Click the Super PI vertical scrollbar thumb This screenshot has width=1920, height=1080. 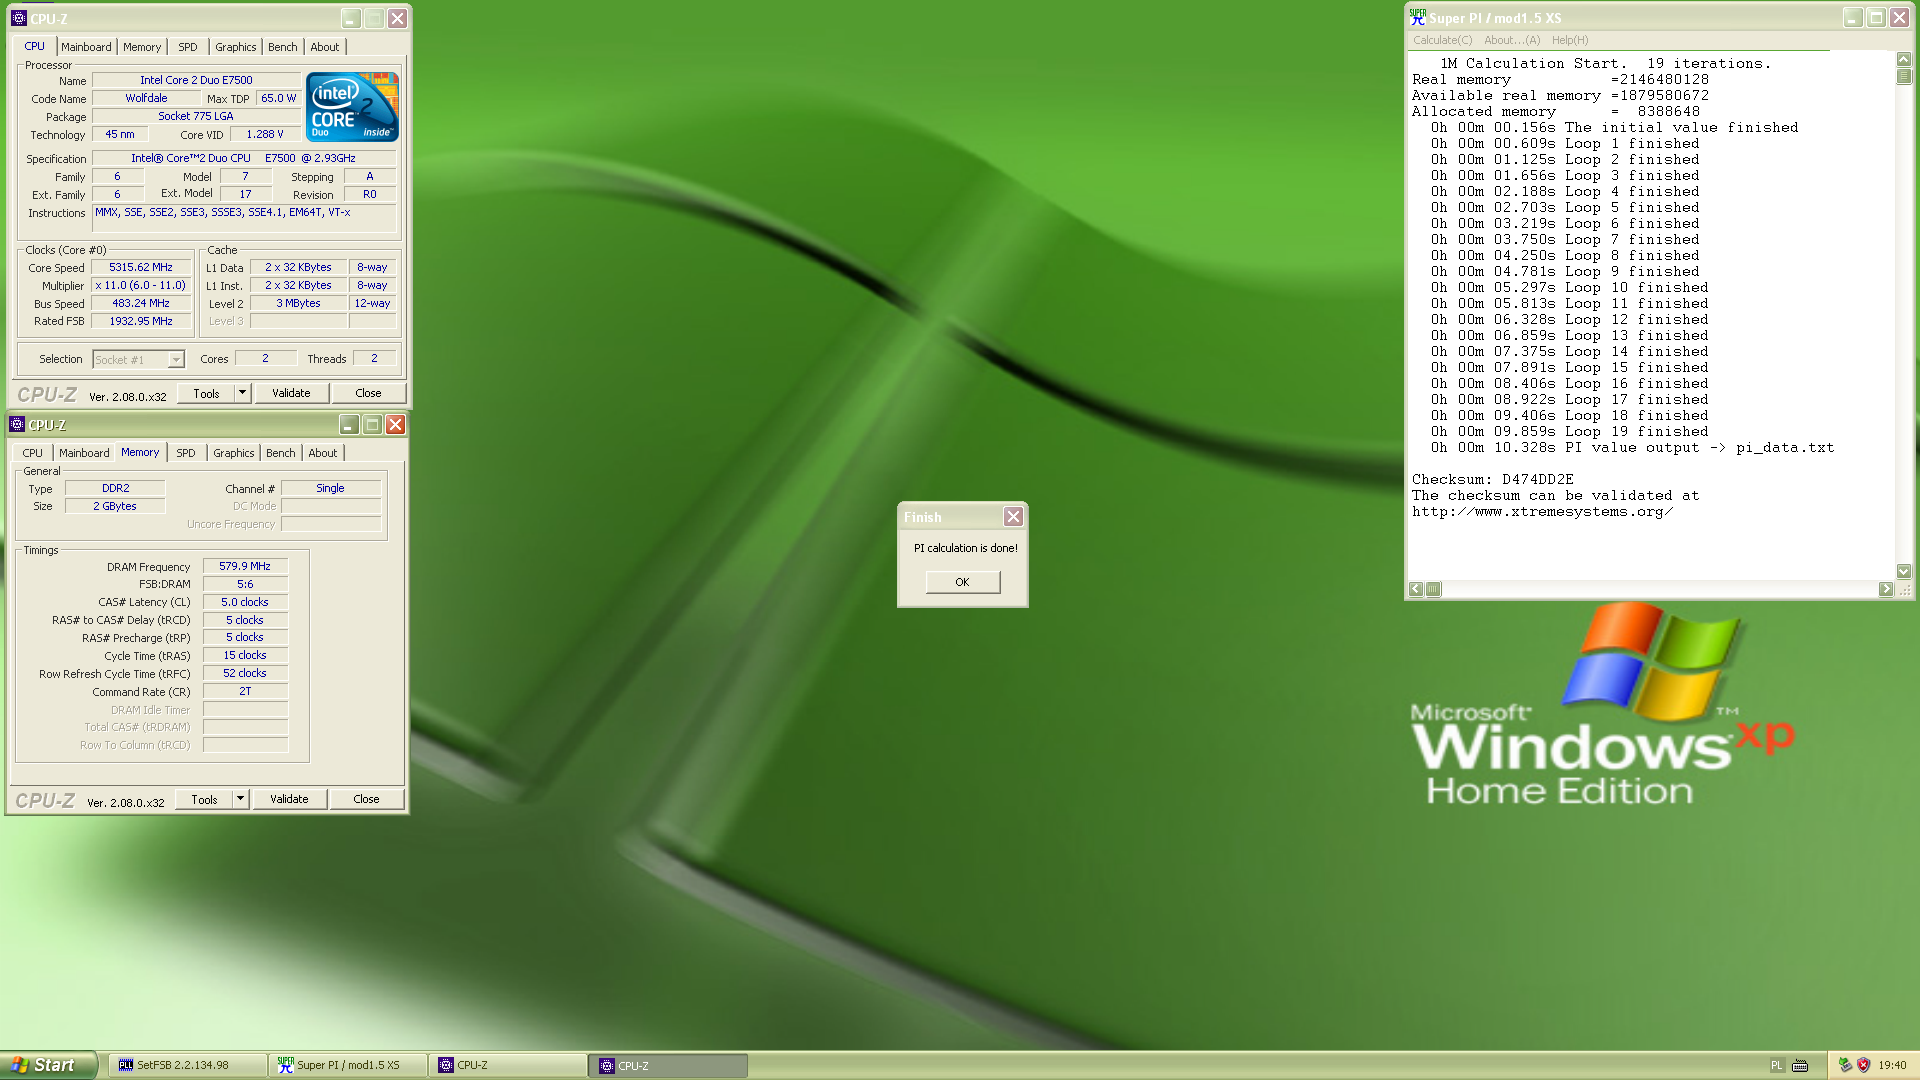pyautogui.click(x=1904, y=76)
